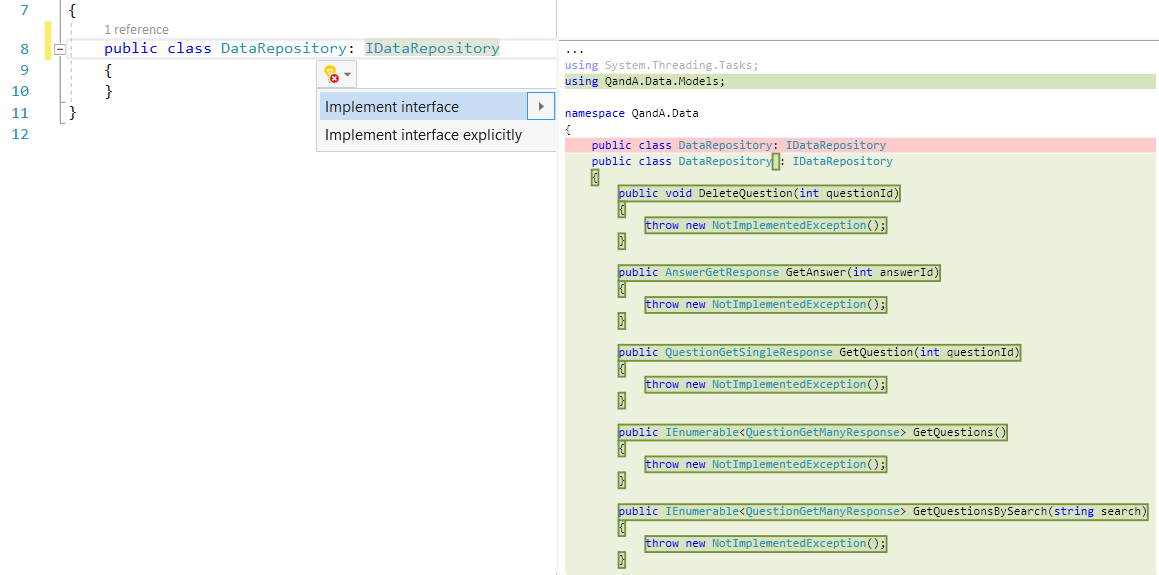
Task: Click IDataRepository in the editor class declaration
Action: point(432,48)
